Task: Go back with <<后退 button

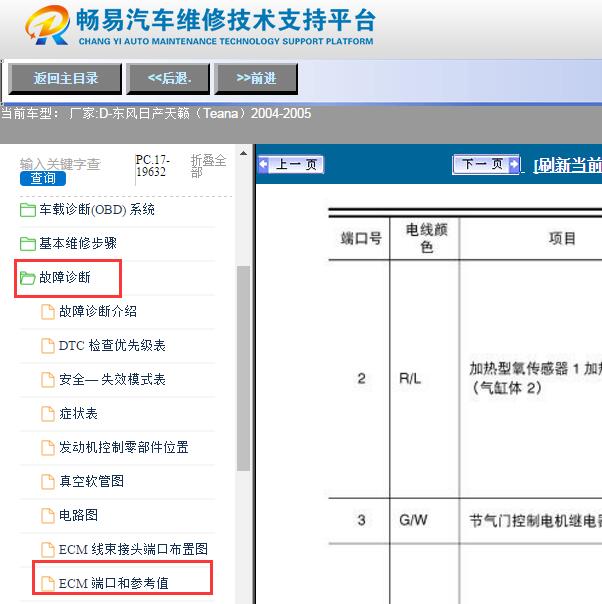Action: pyautogui.click(x=168, y=79)
